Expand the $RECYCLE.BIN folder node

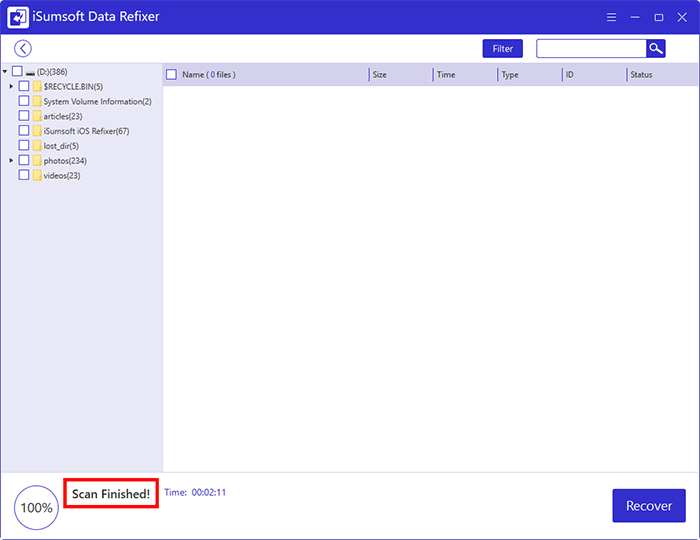(11, 86)
